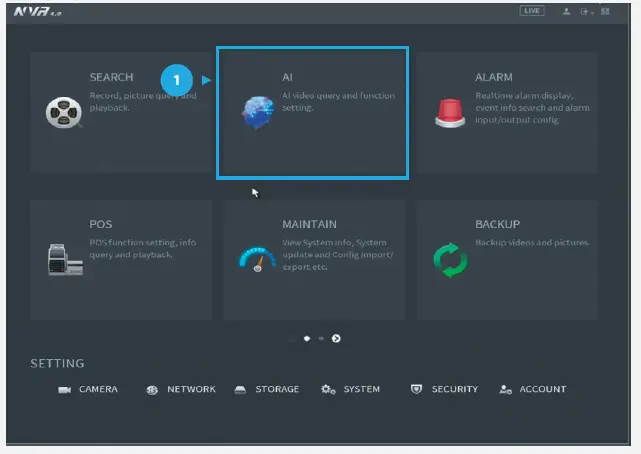This screenshot has height=454, width=641.
Task: Click 'Record, picture query and playback.' text
Action: click(x=143, y=102)
